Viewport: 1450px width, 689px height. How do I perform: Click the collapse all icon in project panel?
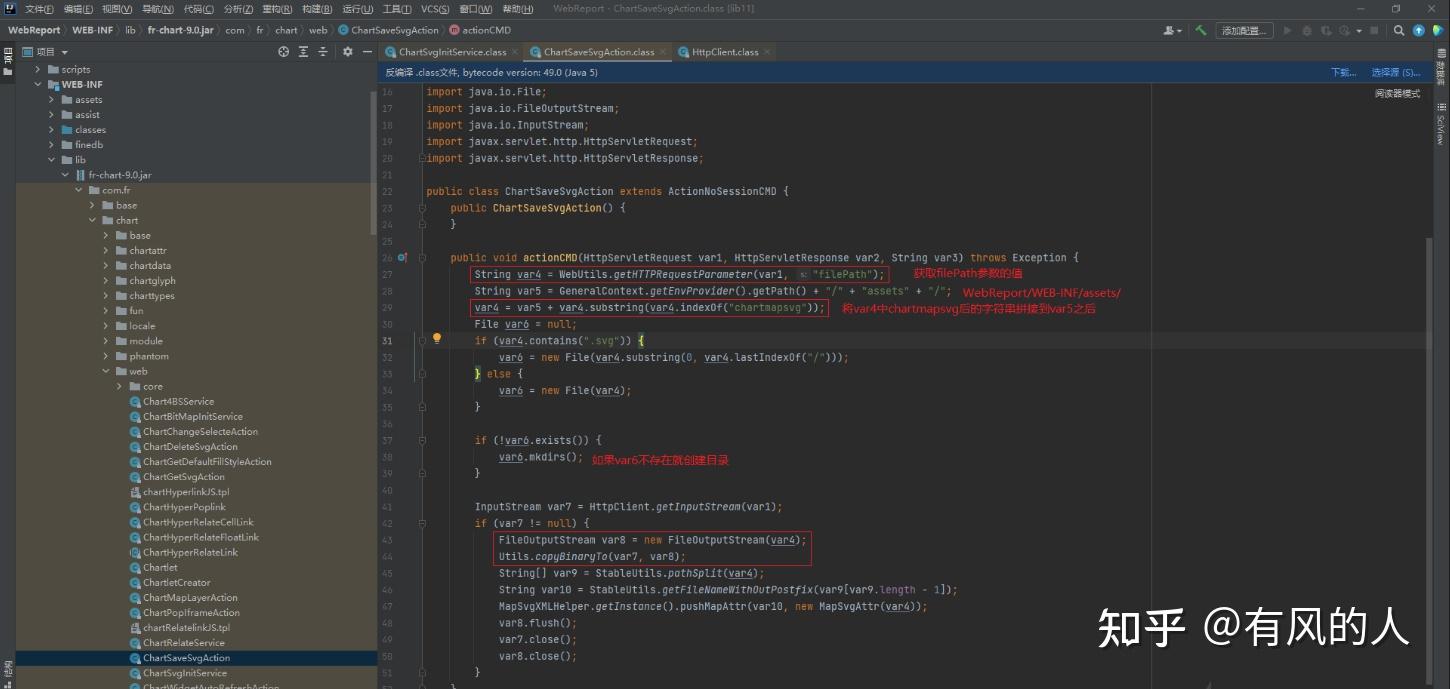click(x=324, y=52)
